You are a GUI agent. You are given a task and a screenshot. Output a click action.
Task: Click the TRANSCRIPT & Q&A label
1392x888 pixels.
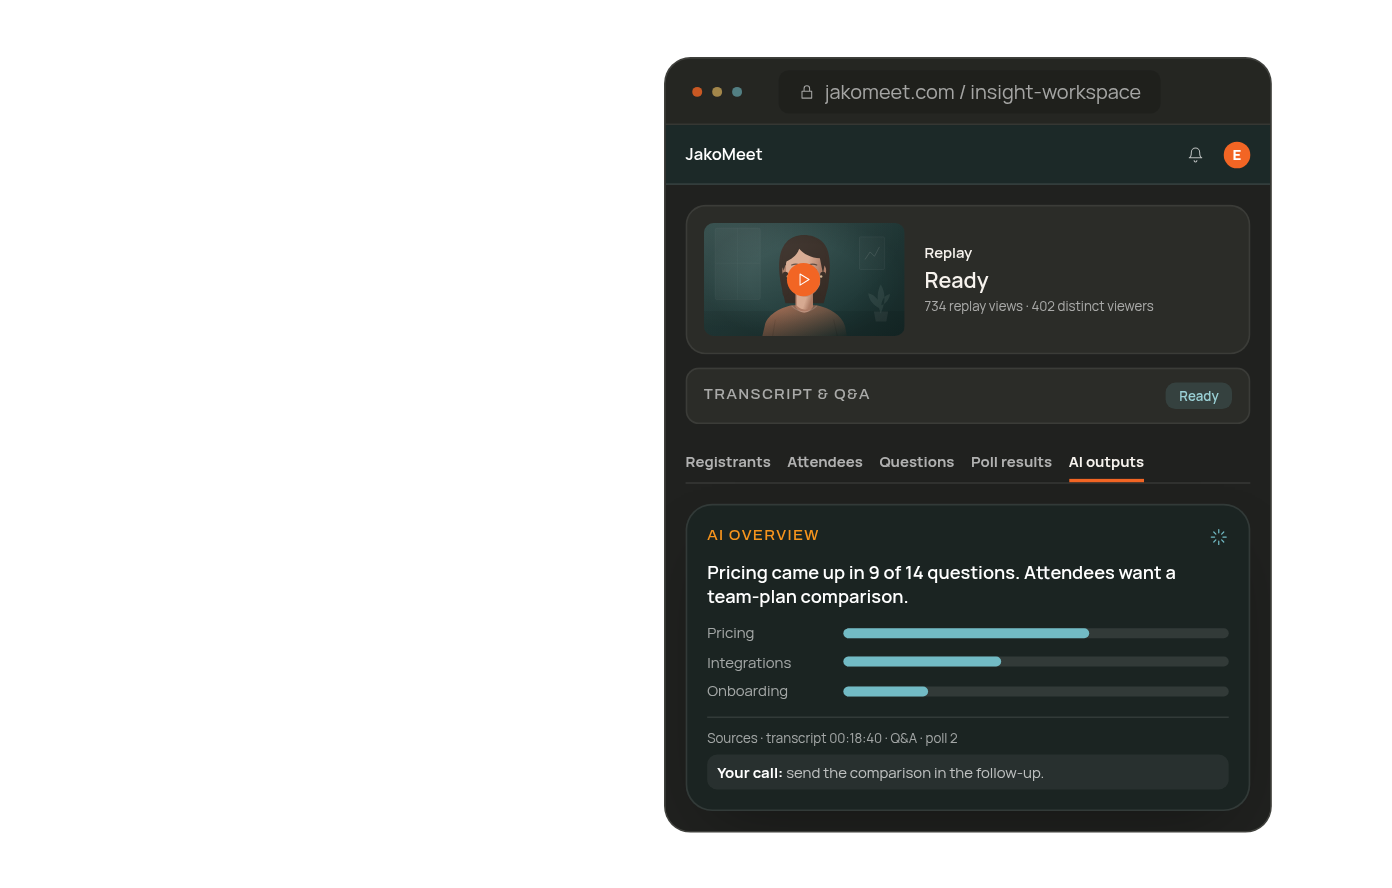[x=787, y=394]
